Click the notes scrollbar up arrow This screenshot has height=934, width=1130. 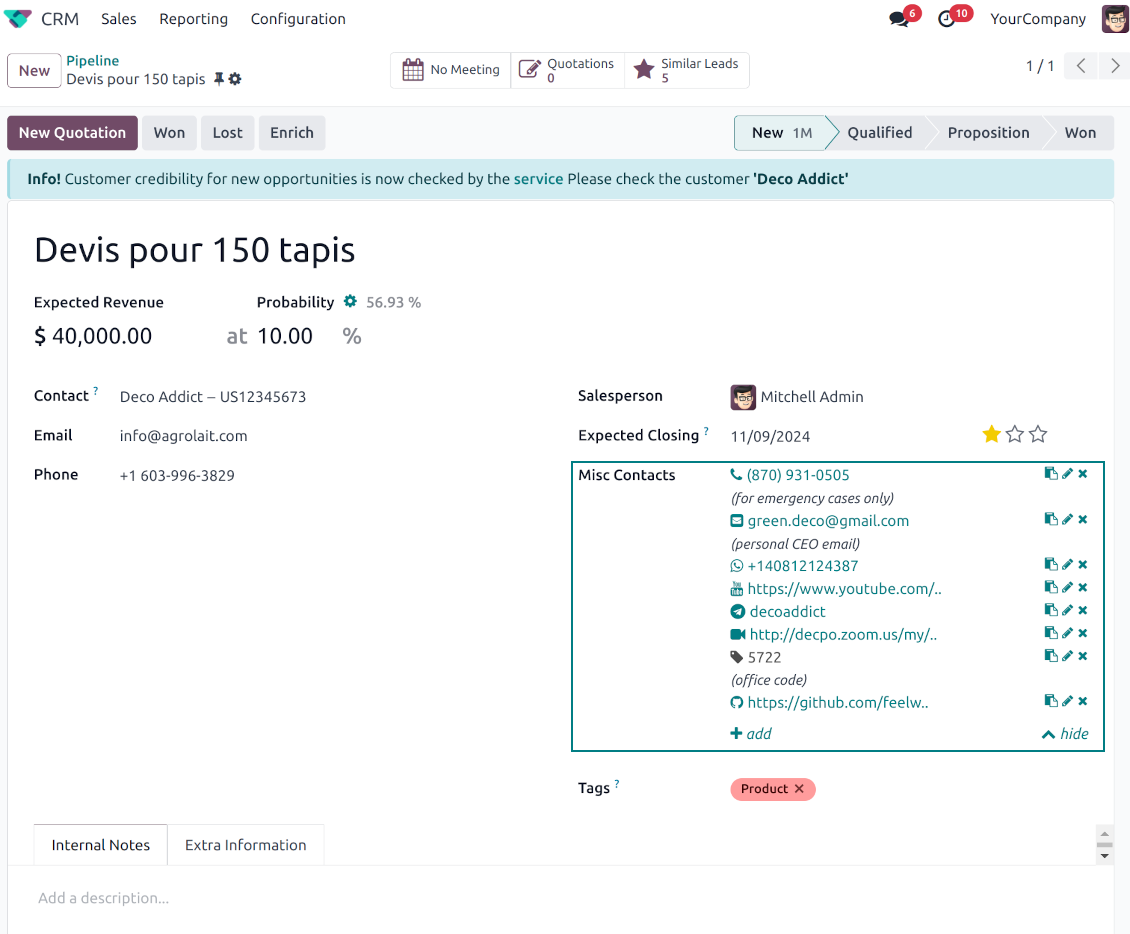click(x=1105, y=833)
